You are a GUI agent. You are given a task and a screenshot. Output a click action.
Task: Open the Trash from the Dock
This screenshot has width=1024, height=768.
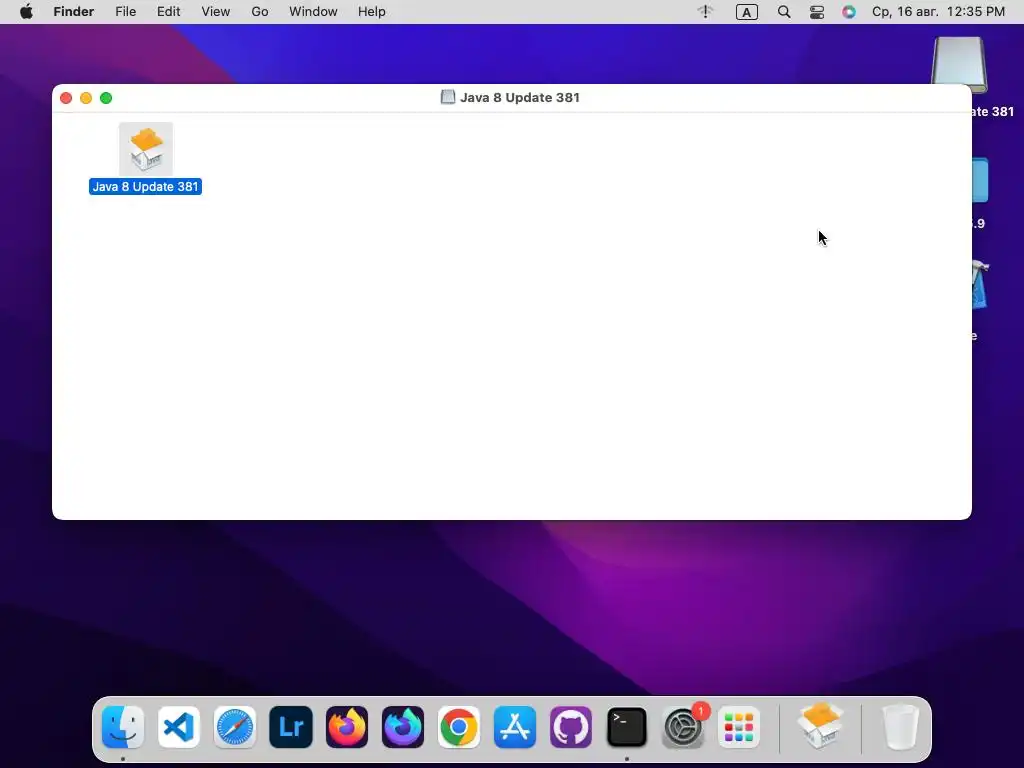point(901,727)
